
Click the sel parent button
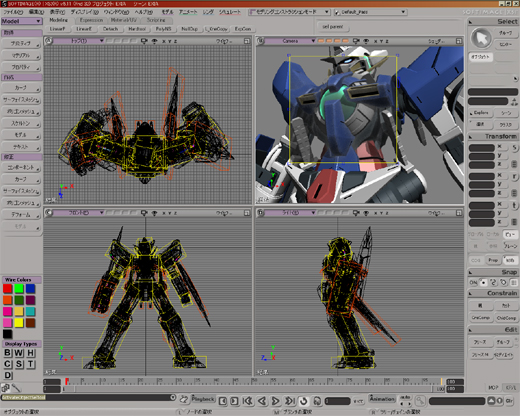pyautogui.click(x=332, y=27)
